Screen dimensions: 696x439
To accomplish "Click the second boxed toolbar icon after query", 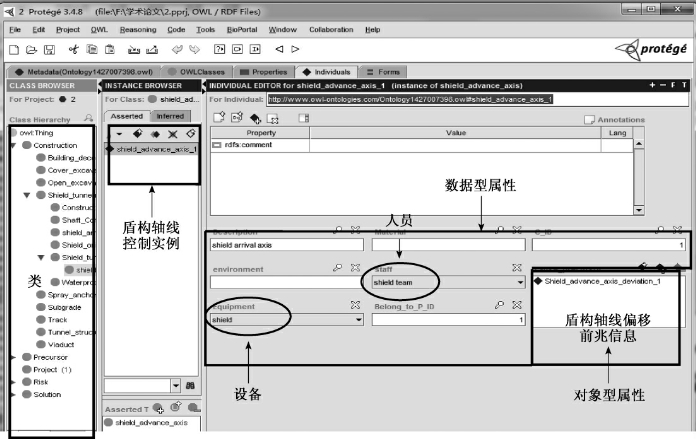I will point(237,49).
